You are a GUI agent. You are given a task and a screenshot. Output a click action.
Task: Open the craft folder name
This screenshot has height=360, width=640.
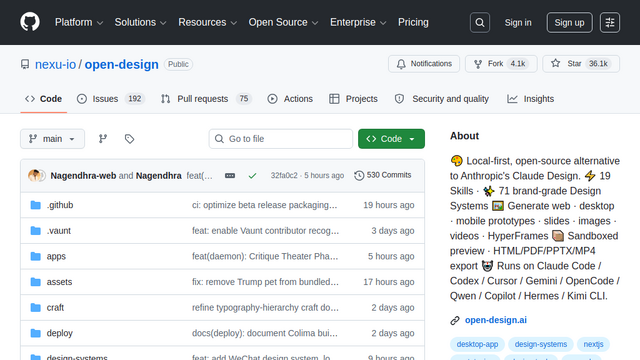55,307
